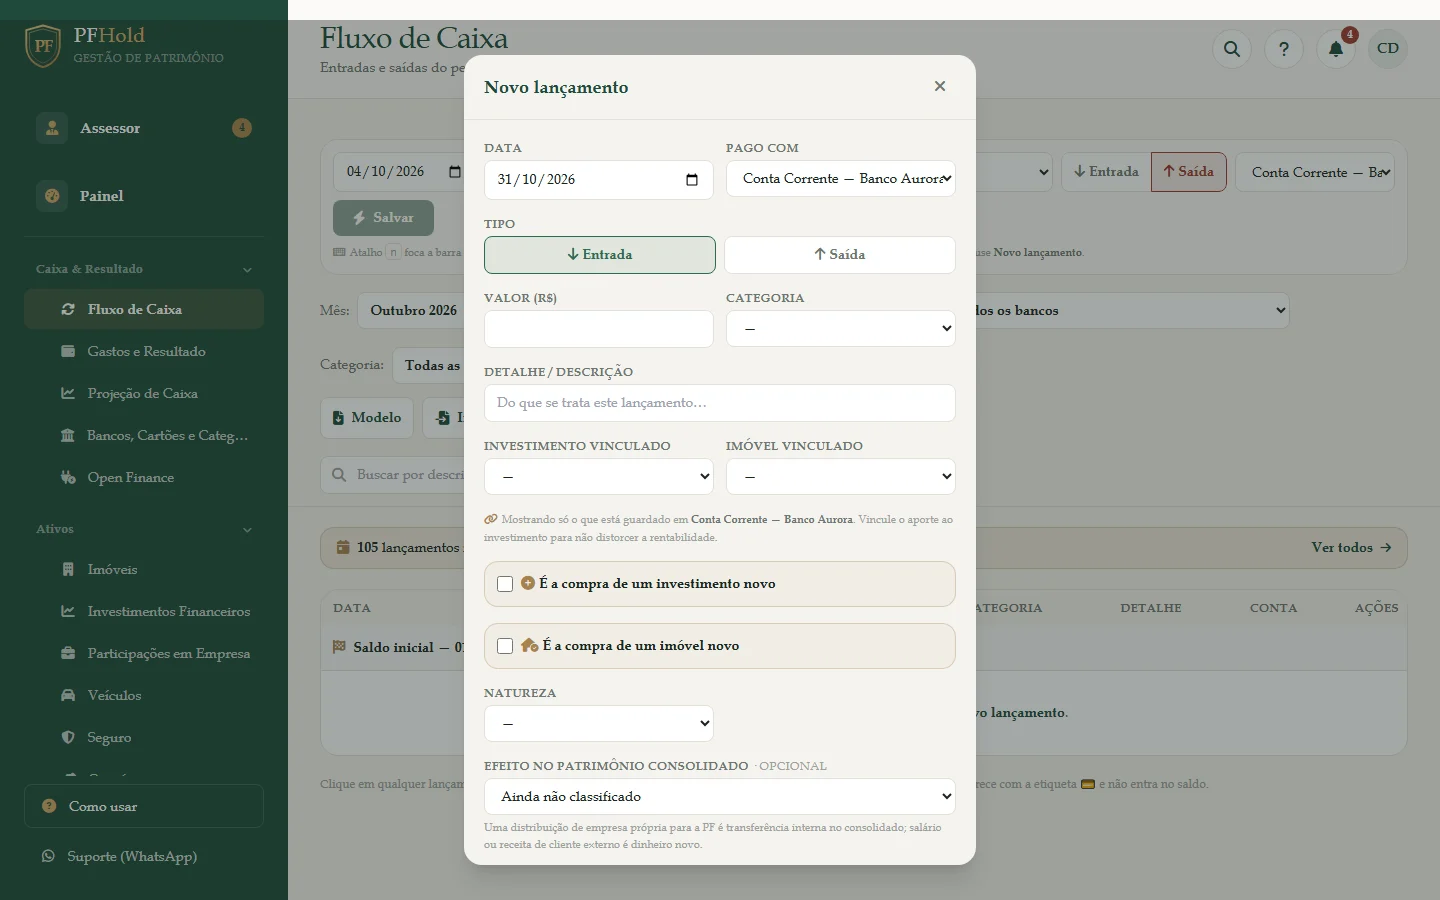Check 'É a compra de um investimento novo'
This screenshot has width=1440, height=900.
point(505,584)
